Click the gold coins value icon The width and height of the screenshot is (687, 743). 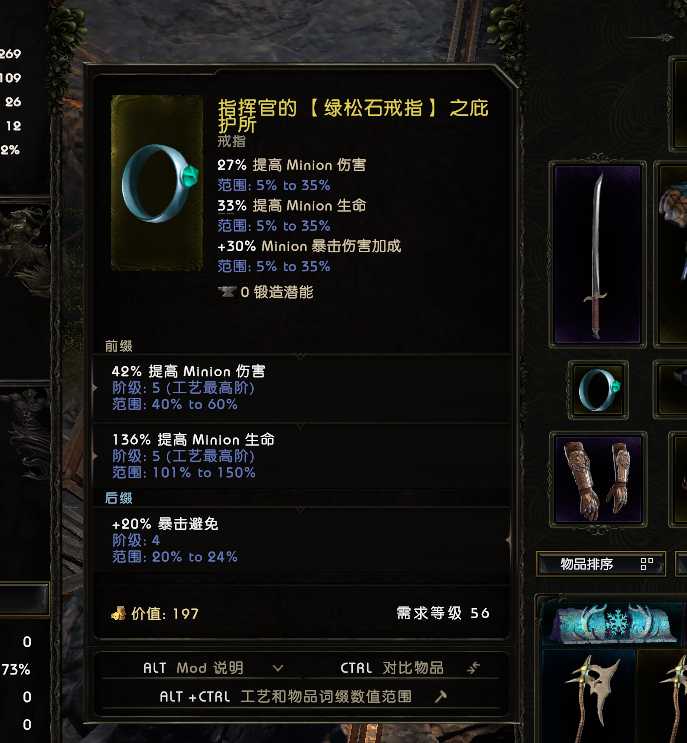tap(118, 614)
